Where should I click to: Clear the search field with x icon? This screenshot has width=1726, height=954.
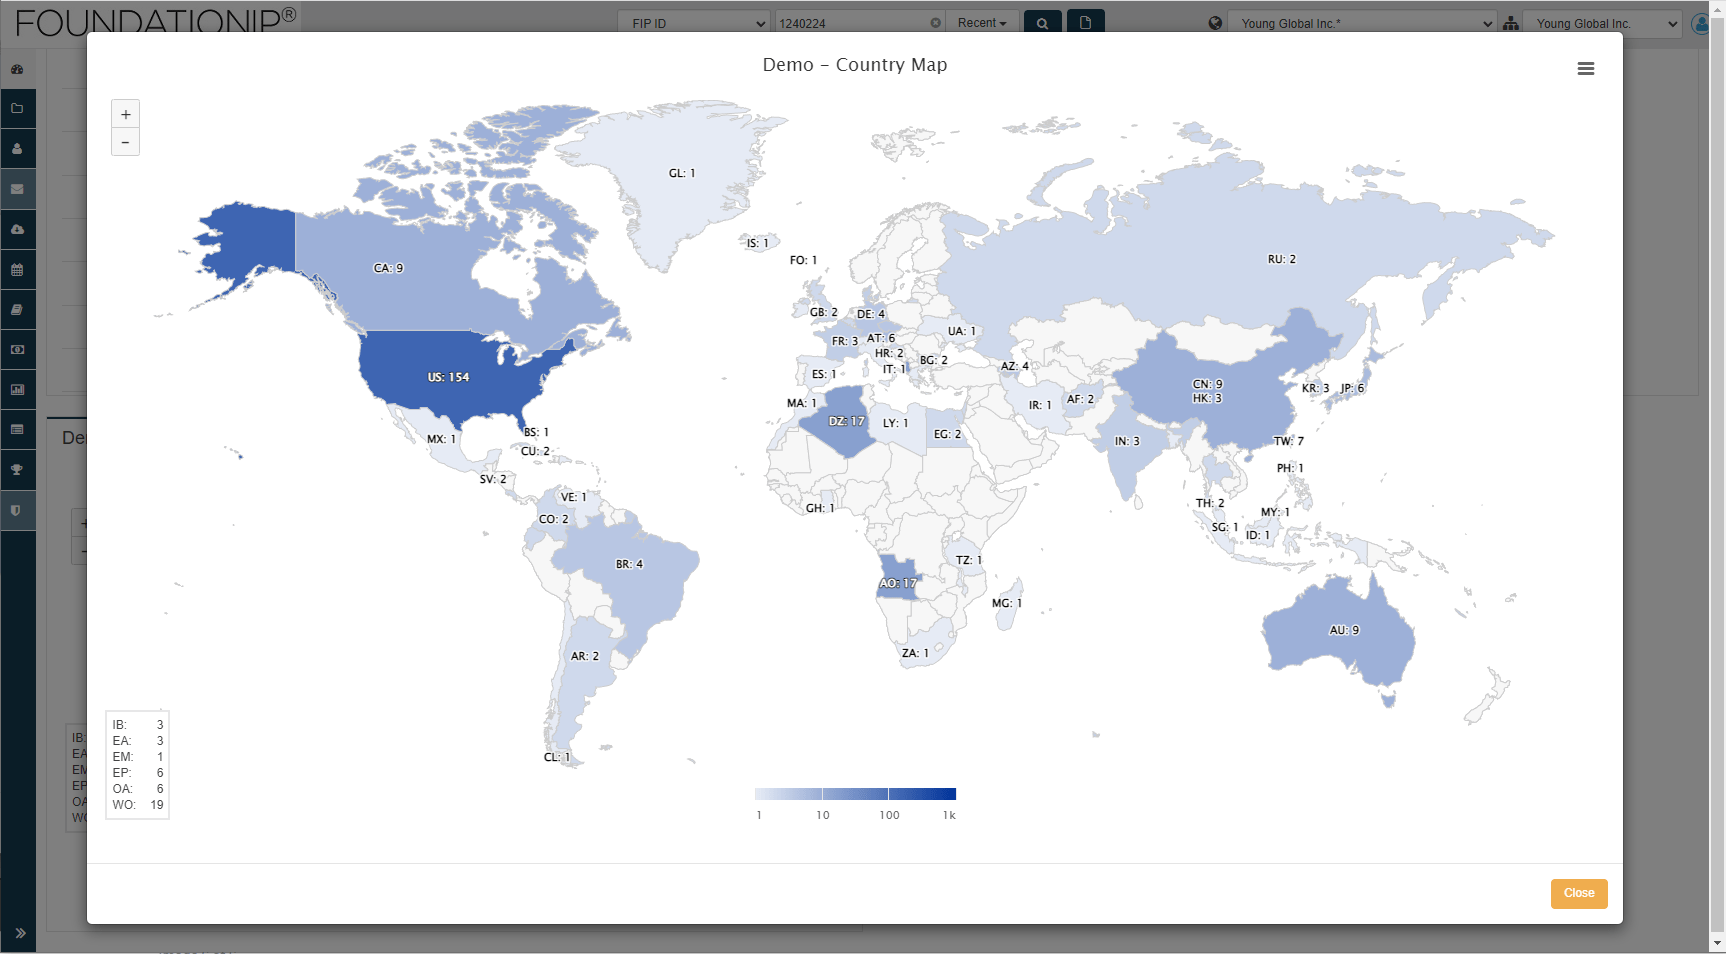pos(936,23)
